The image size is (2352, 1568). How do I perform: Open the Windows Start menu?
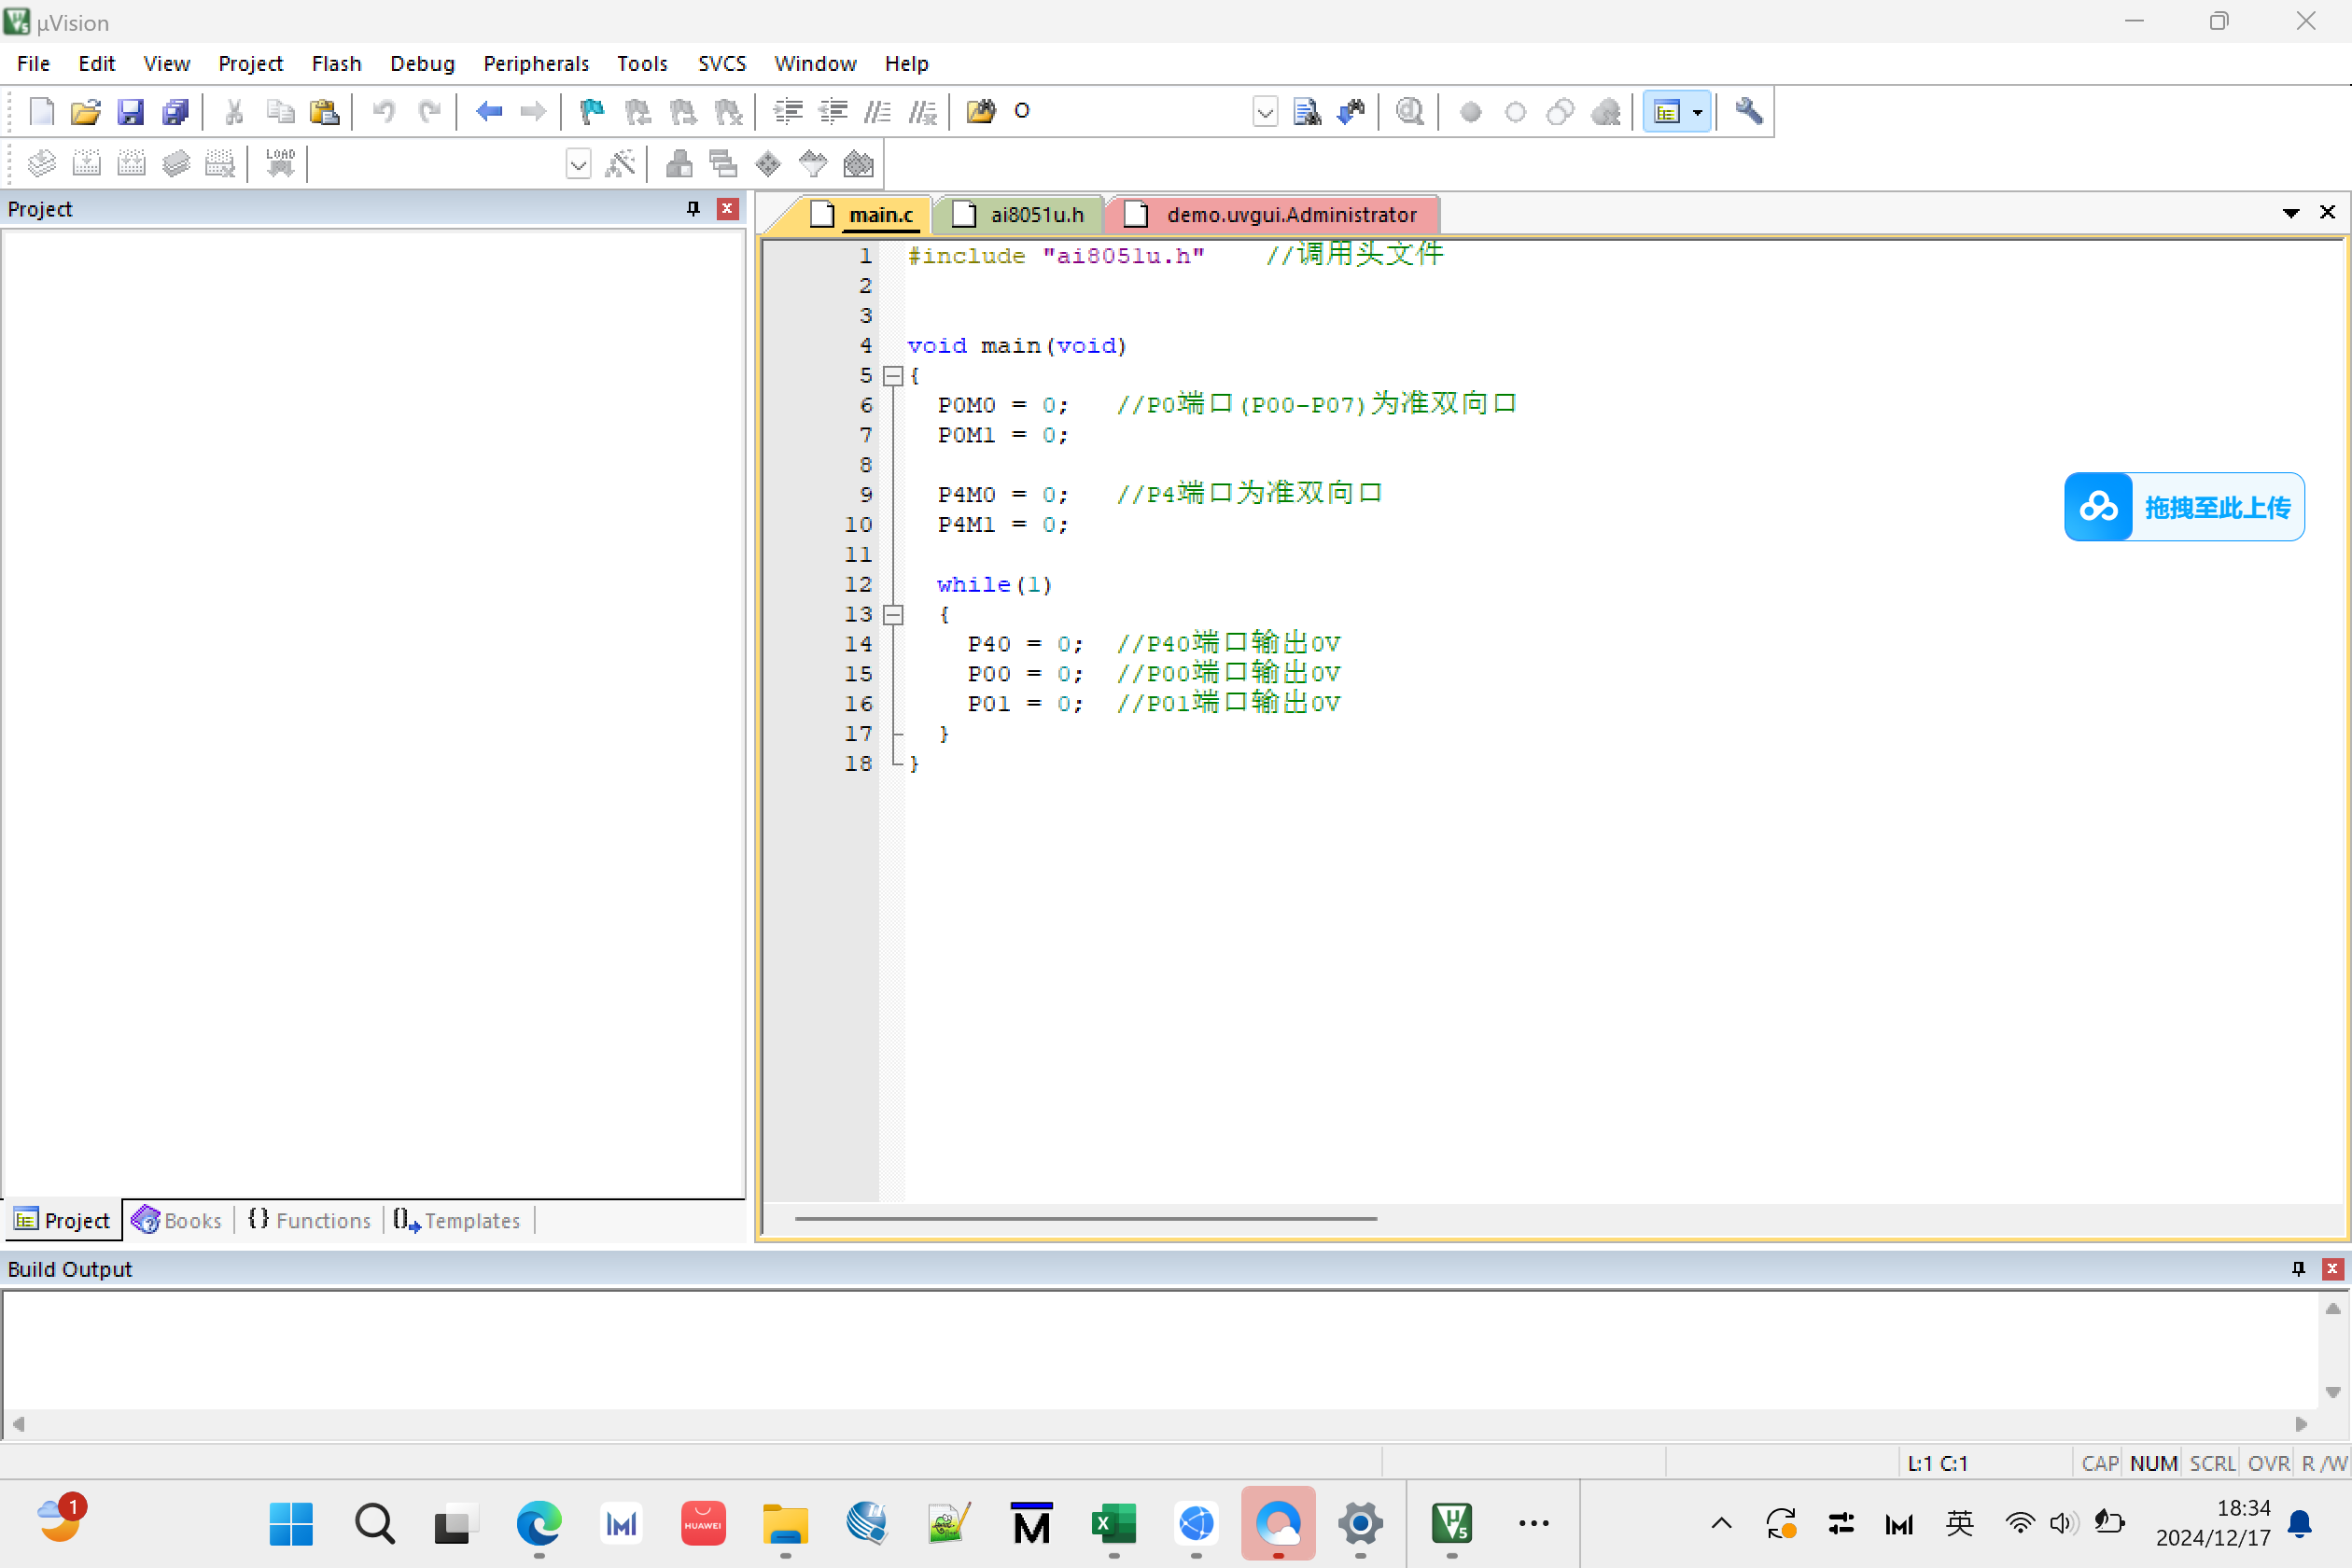[x=291, y=1523]
